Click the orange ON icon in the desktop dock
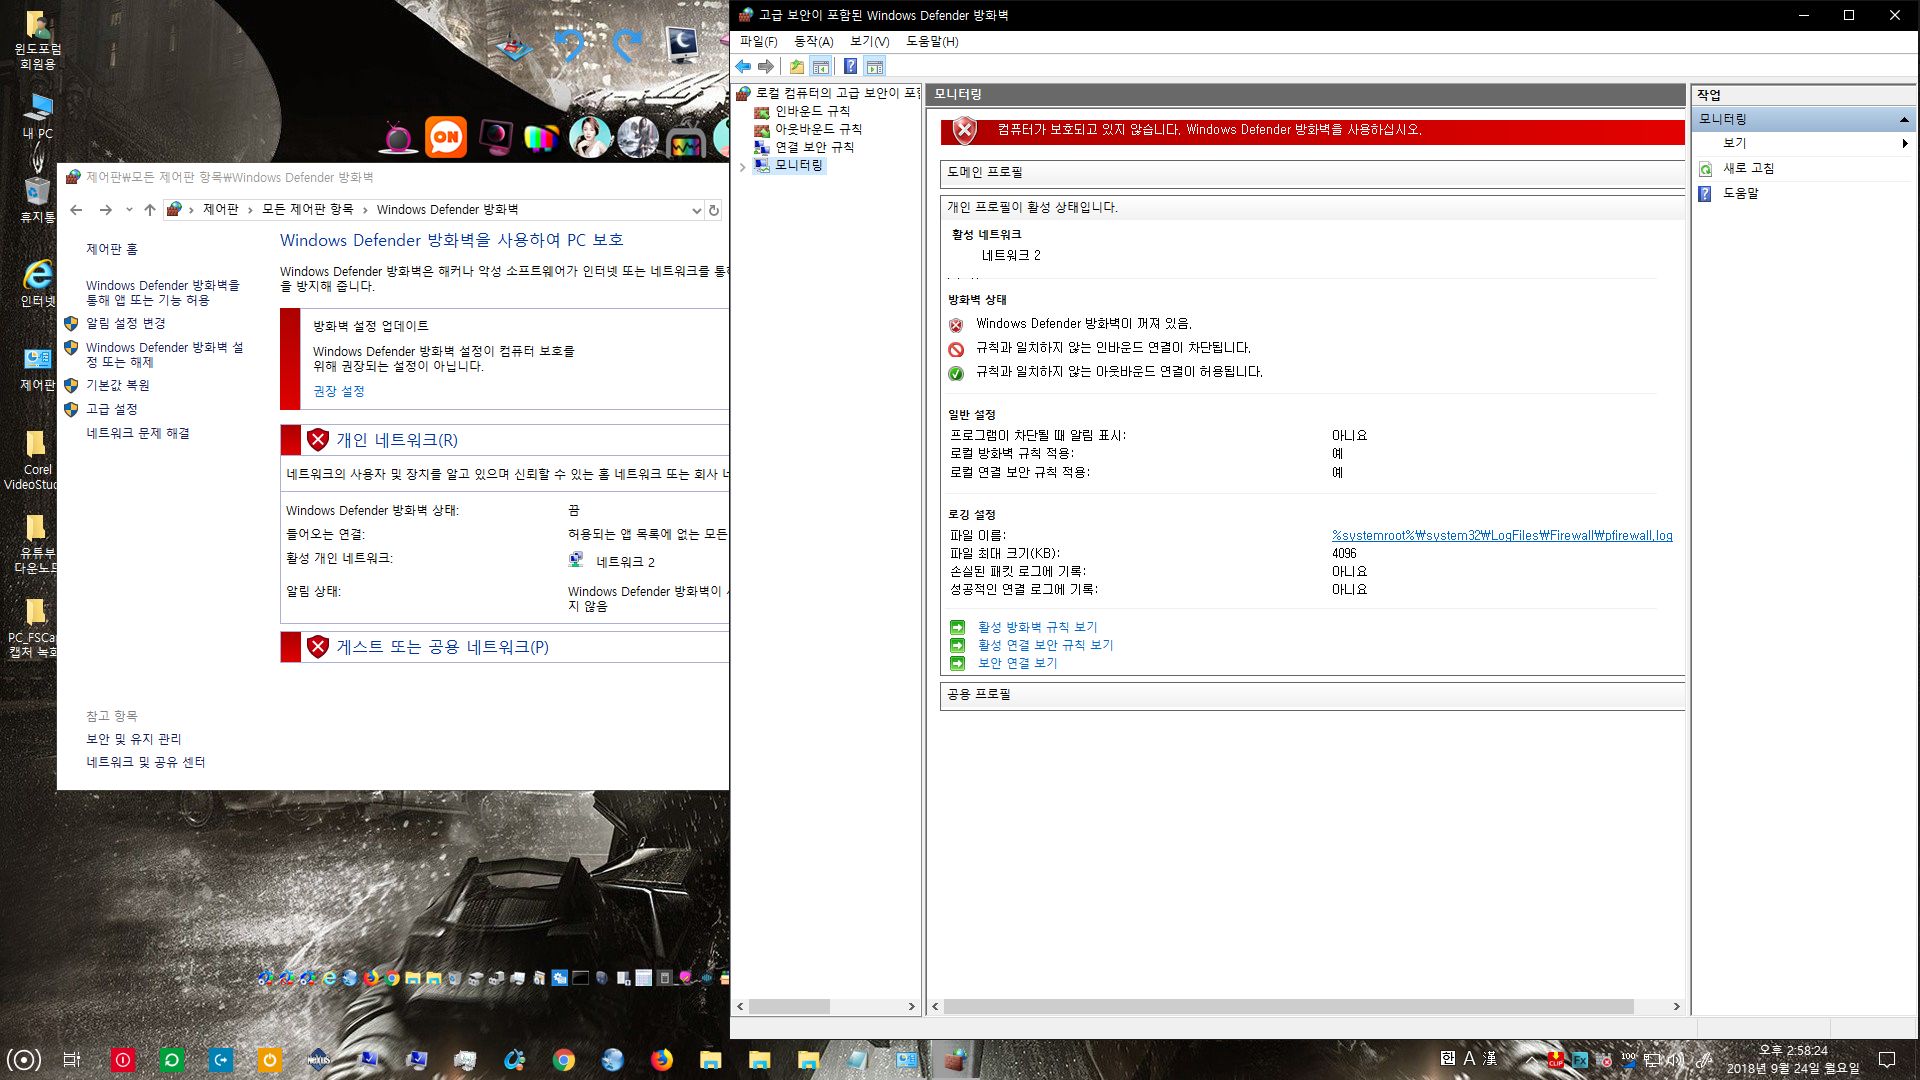The width and height of the screenshot is (1920, 1080). point(446,137)
